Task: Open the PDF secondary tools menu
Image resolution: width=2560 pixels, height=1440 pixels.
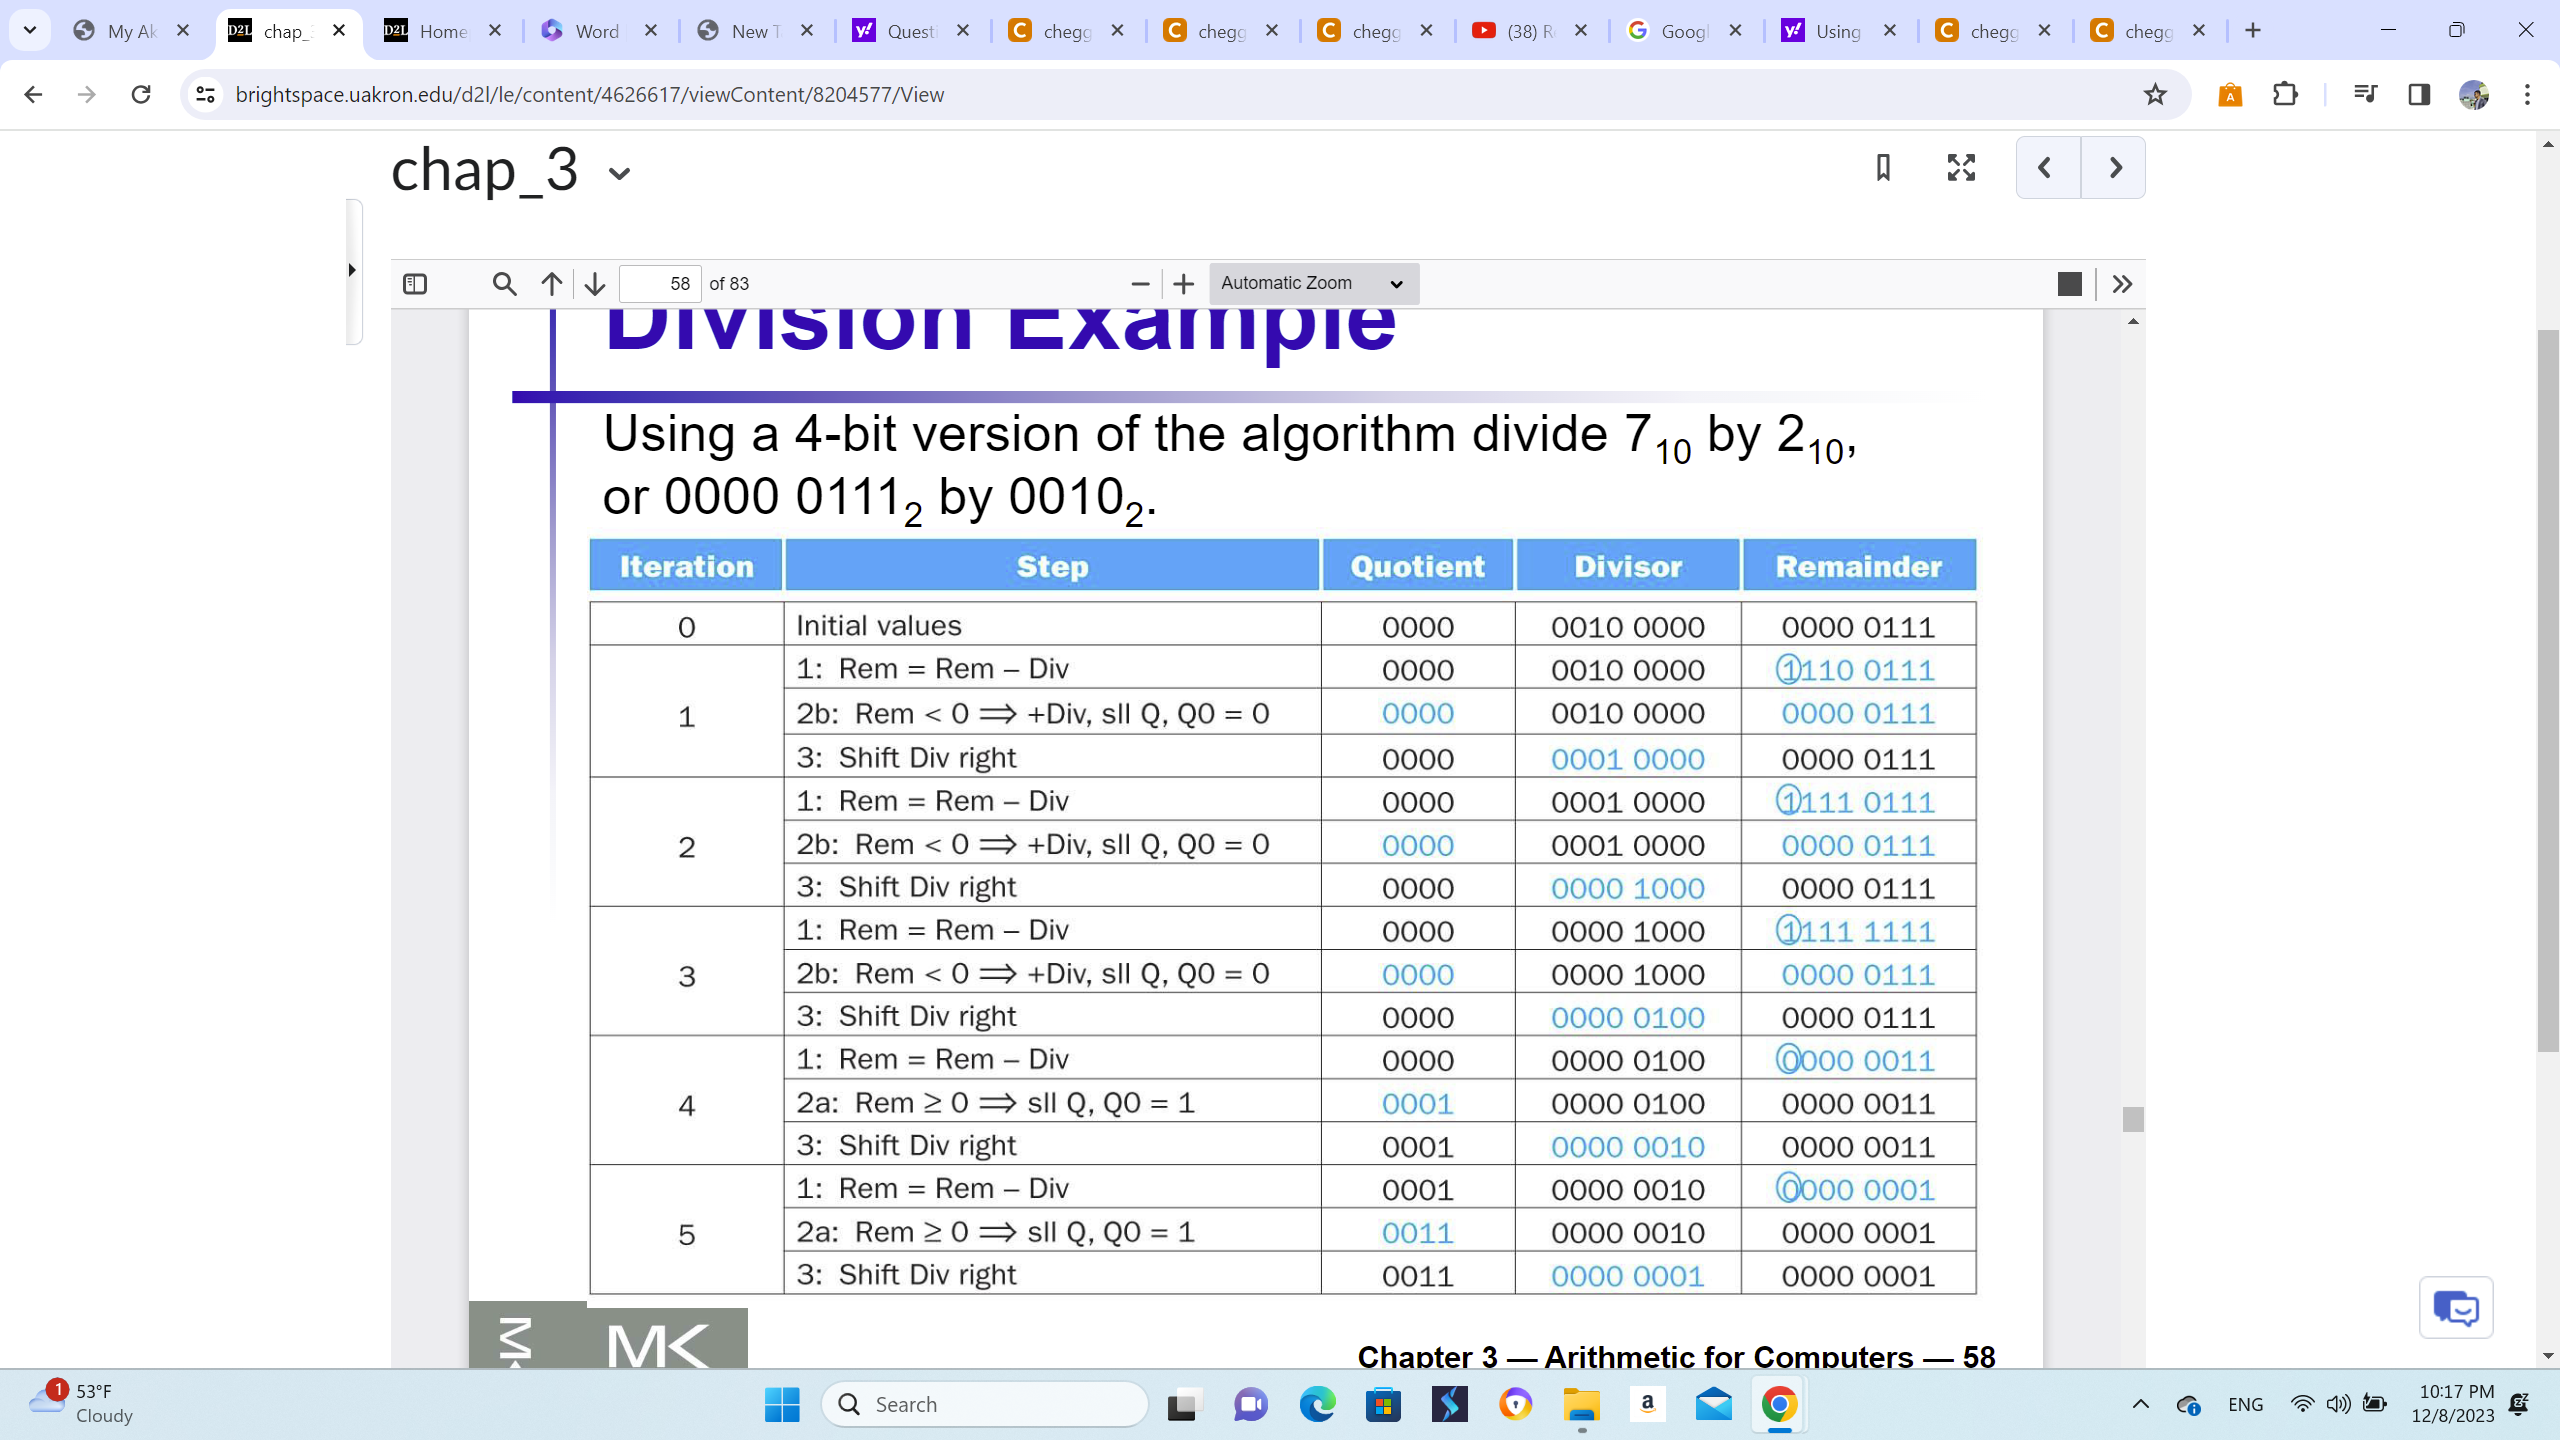Action: (x=2122, y=284)
